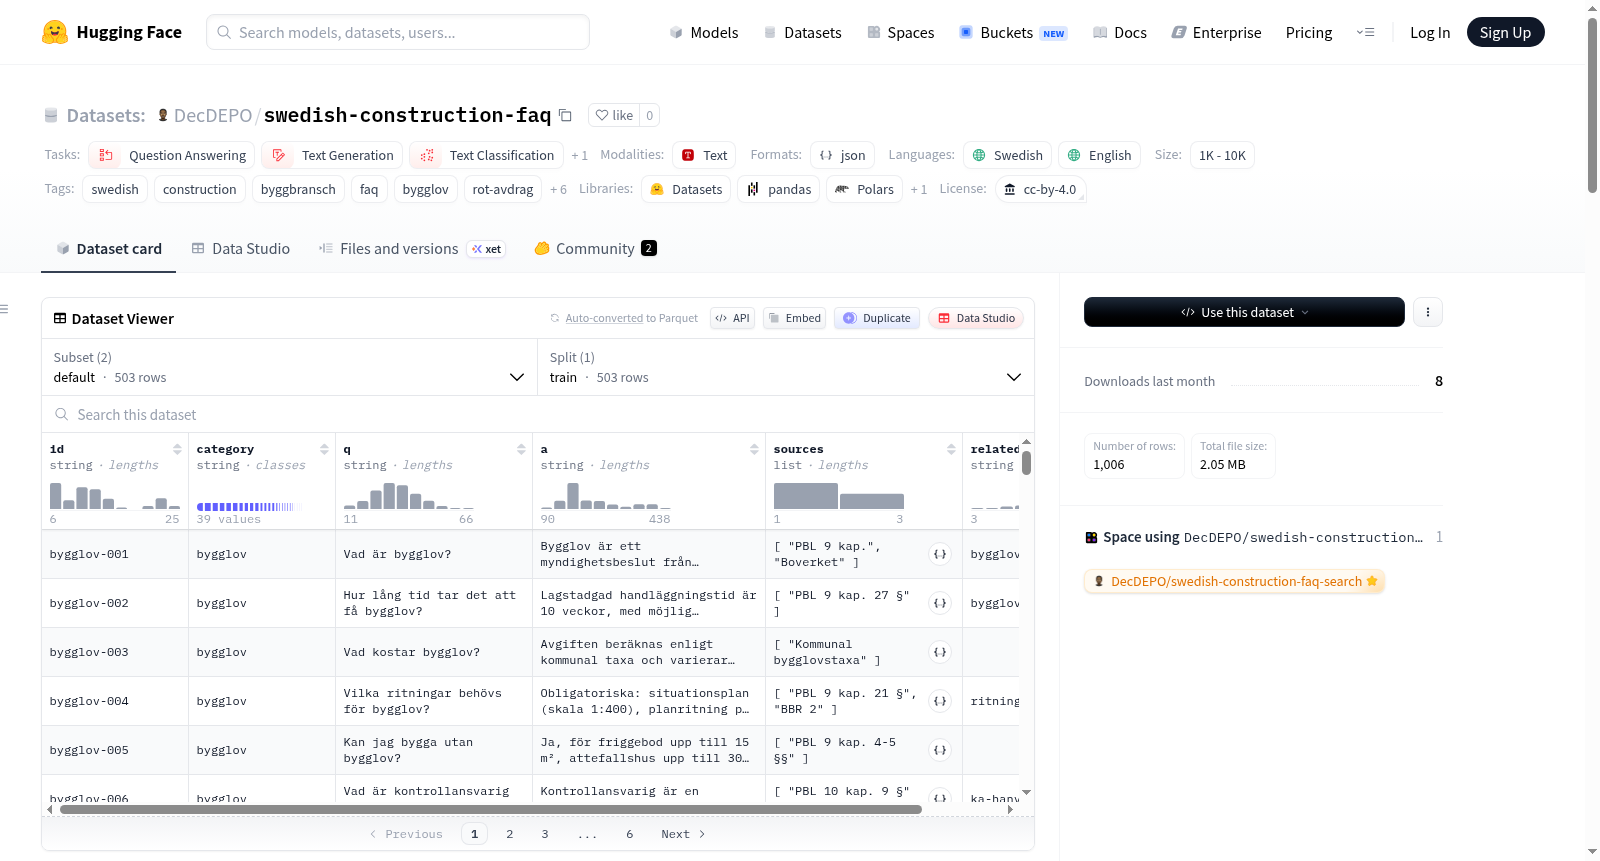Click the Embed button
This screenshot has width=1600, height=861.
795,318
